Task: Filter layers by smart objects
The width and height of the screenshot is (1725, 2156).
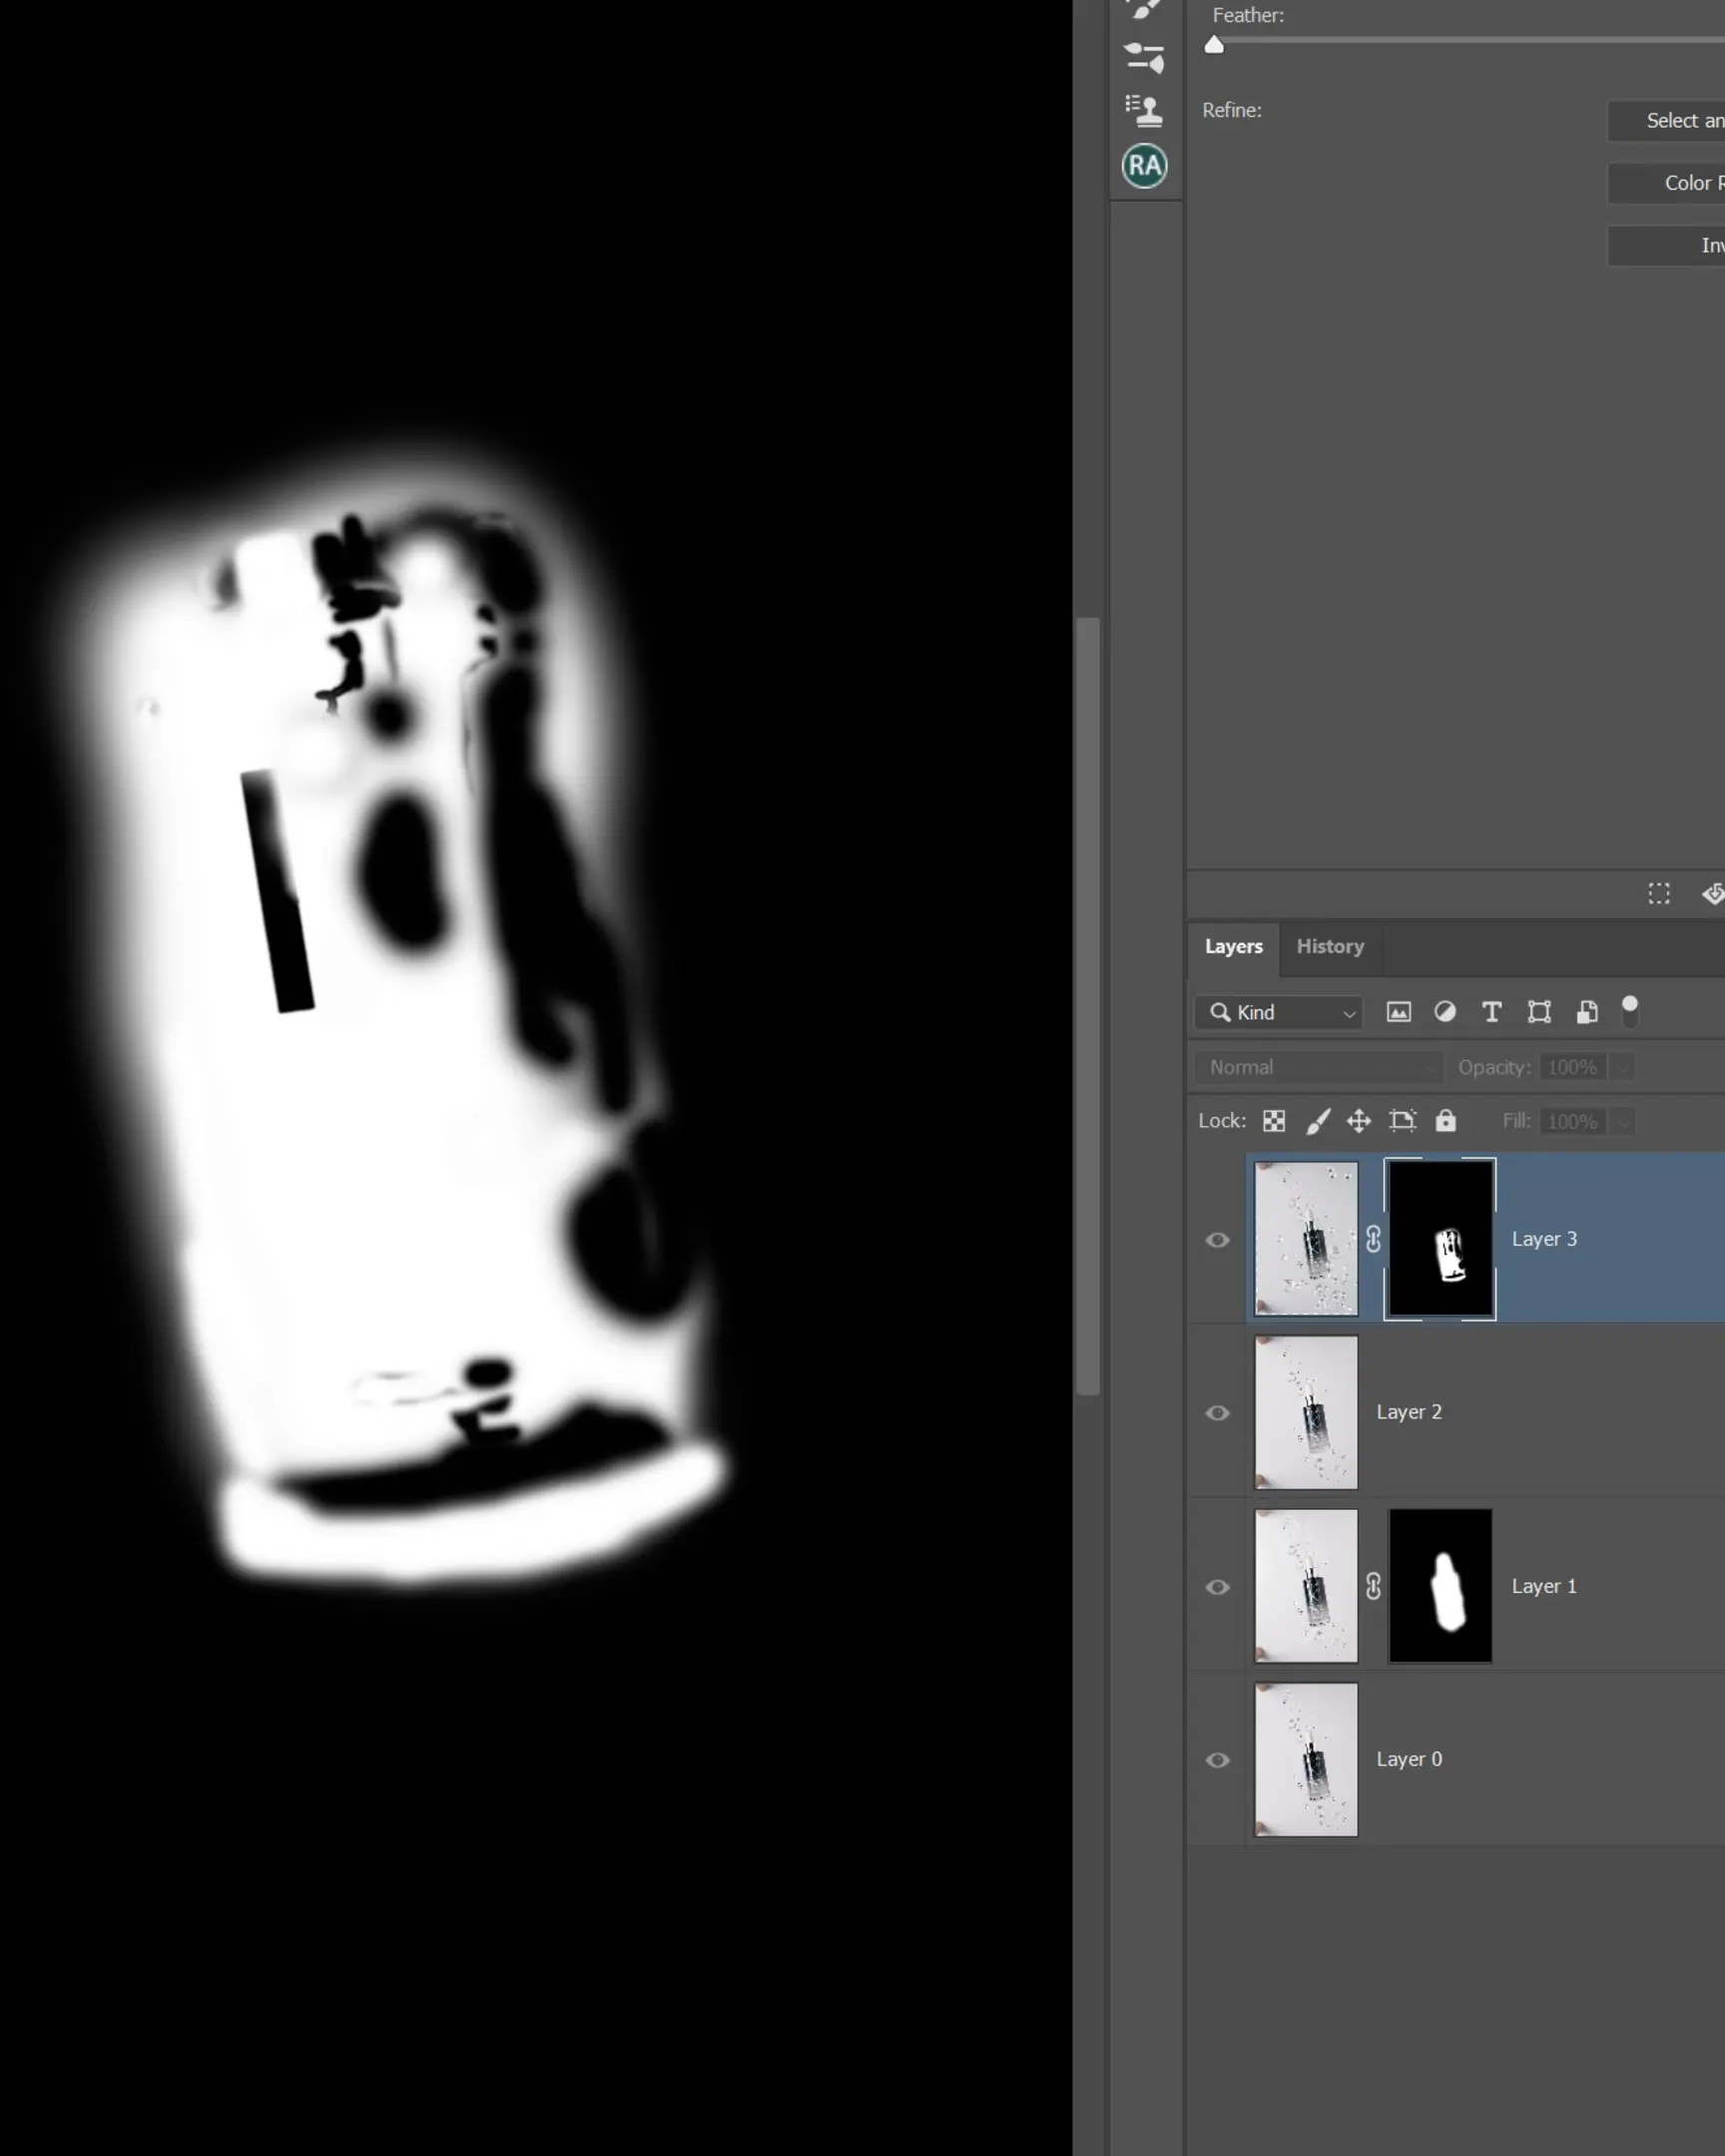Action: click(x=1588, y=1012)
